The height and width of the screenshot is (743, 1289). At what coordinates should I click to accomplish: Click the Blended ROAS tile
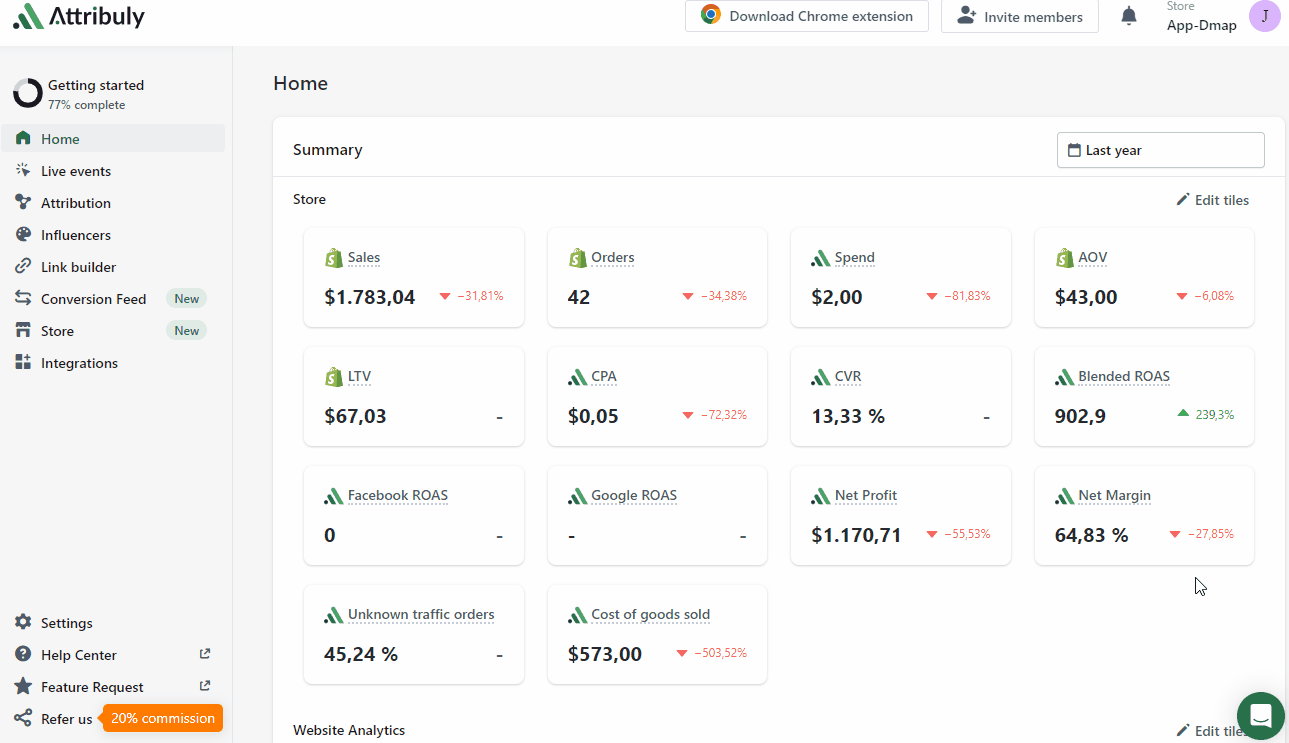pos(1143,396)
